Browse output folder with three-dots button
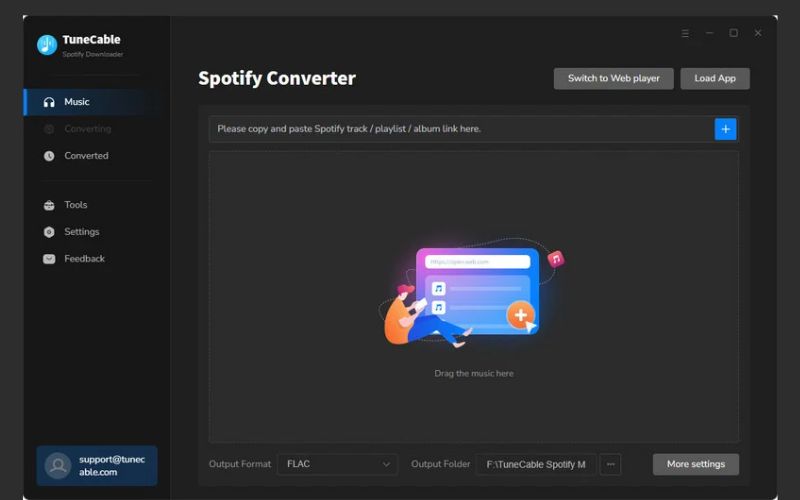Viewport: 800px width, 500px height. tap(610, 464)
